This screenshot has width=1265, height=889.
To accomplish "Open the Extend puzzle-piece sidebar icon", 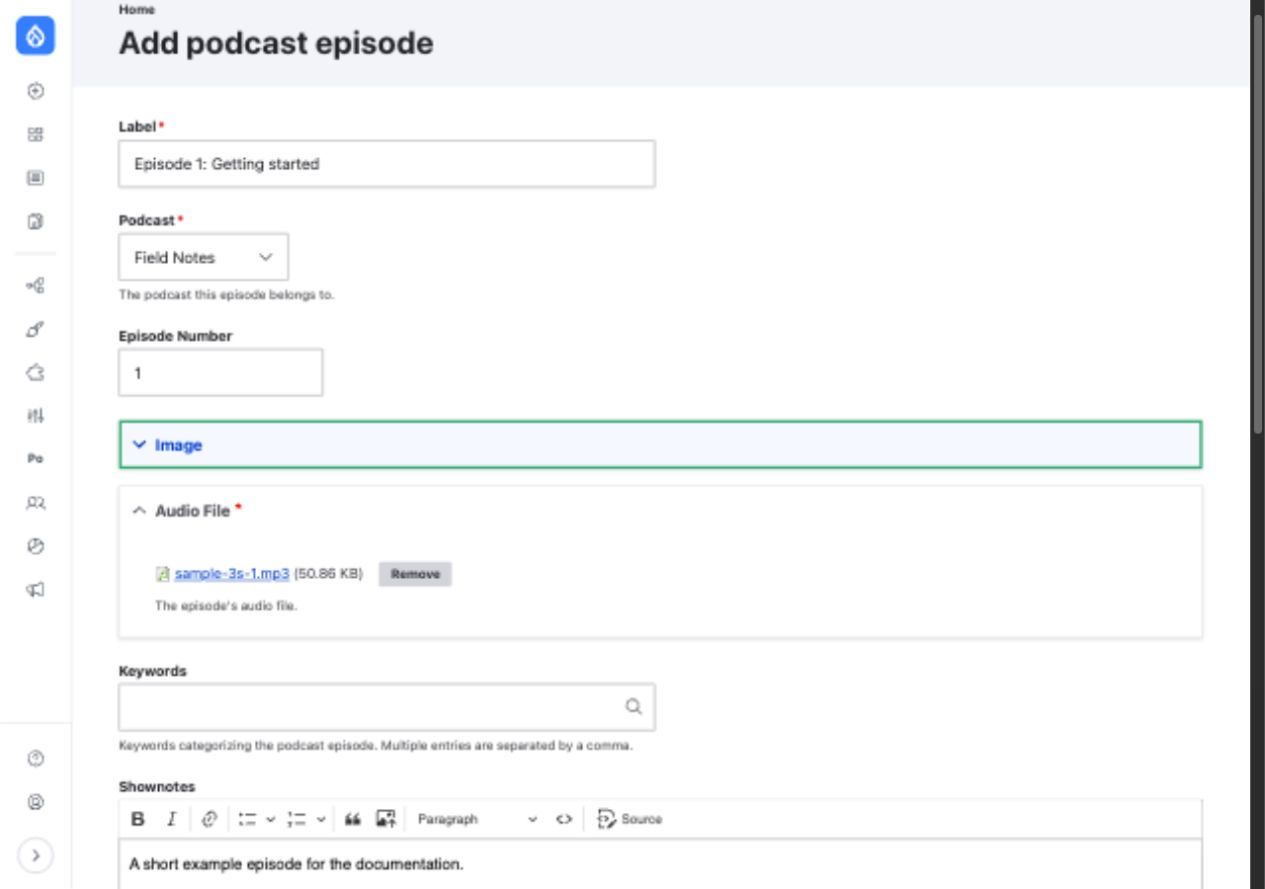I will click(x=35, y=372).
